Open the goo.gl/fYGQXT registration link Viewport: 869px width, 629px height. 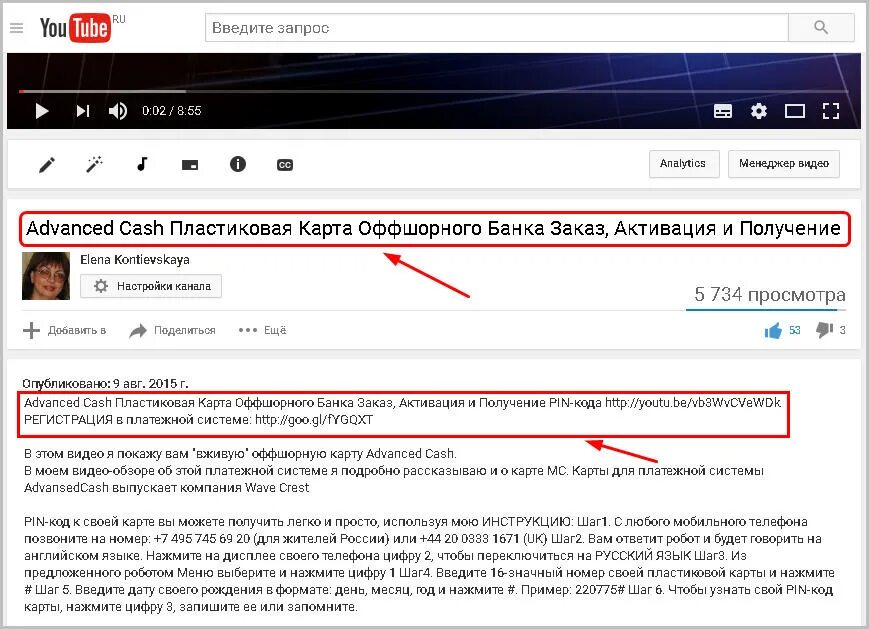click(x=314, y=420)
